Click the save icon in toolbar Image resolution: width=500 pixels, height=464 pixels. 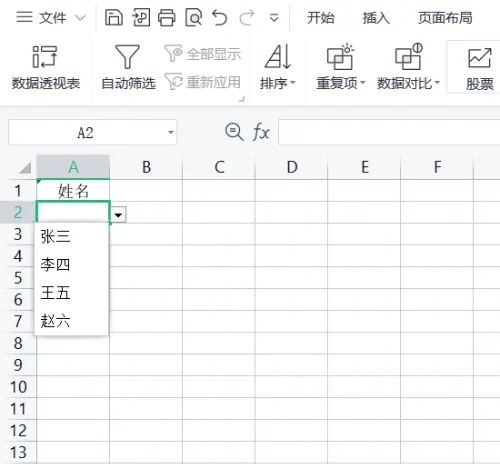[x=114, y=17]
